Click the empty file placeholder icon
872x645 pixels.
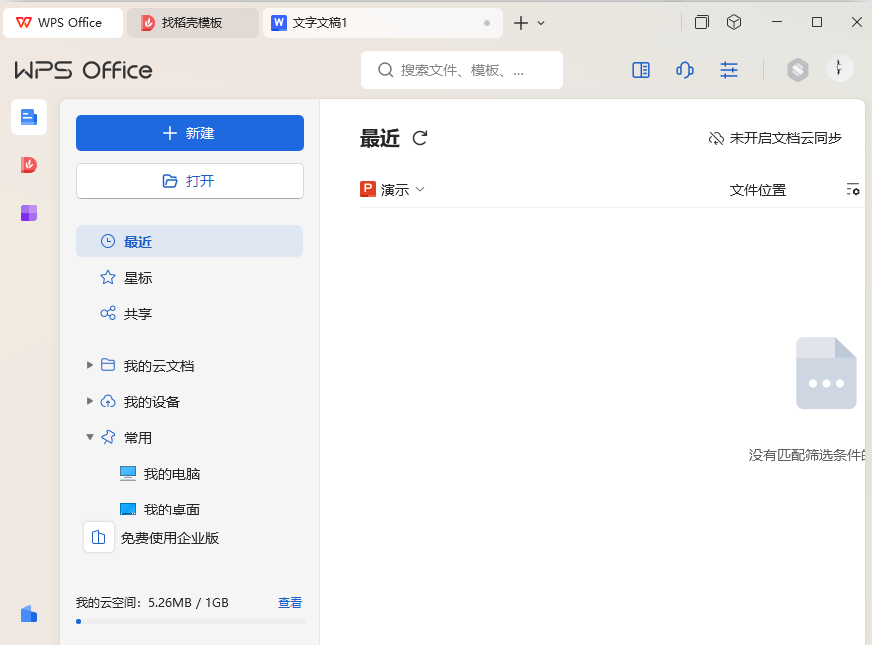pyautogui.click(x=826, y=373)
